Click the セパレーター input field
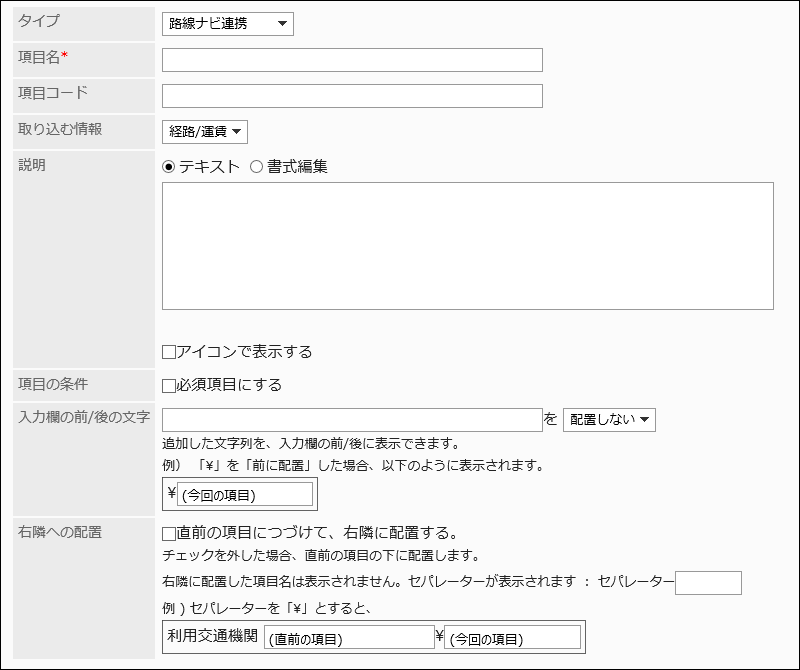This screenshot has height=670, width=800. pyautogui.click(x=708, y=583)
